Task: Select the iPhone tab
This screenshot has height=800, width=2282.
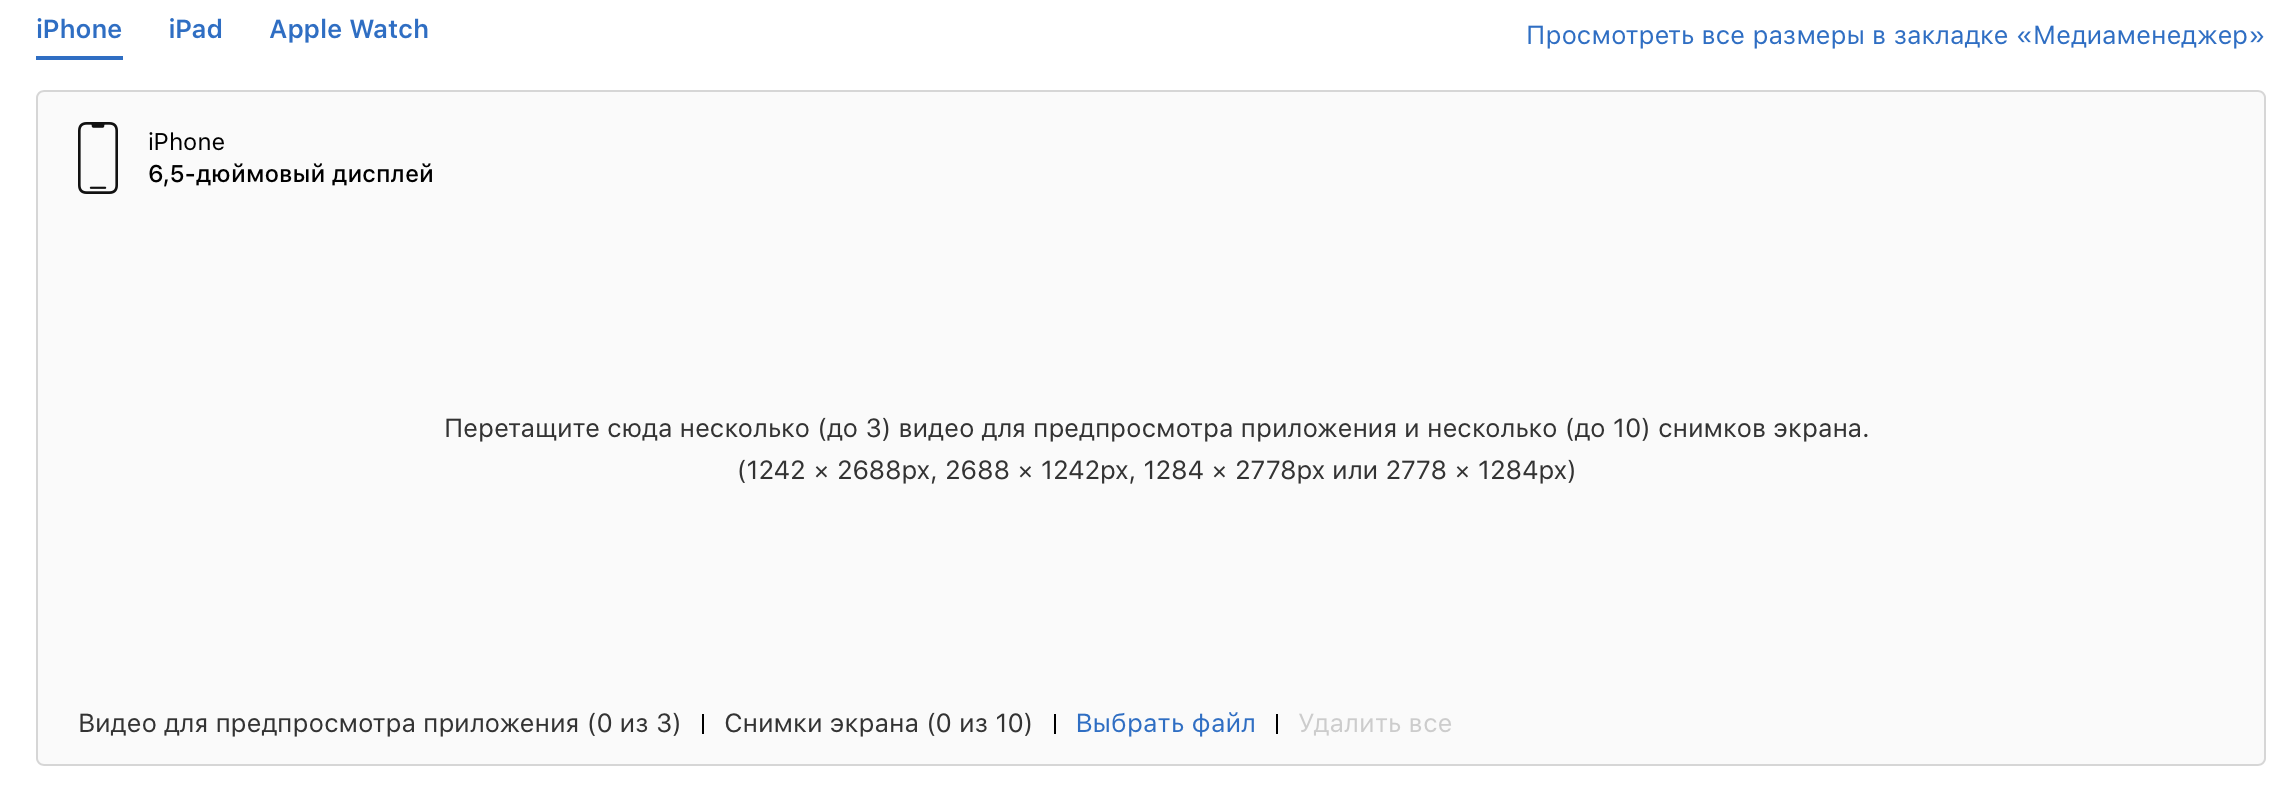Action: click(79, 28)
